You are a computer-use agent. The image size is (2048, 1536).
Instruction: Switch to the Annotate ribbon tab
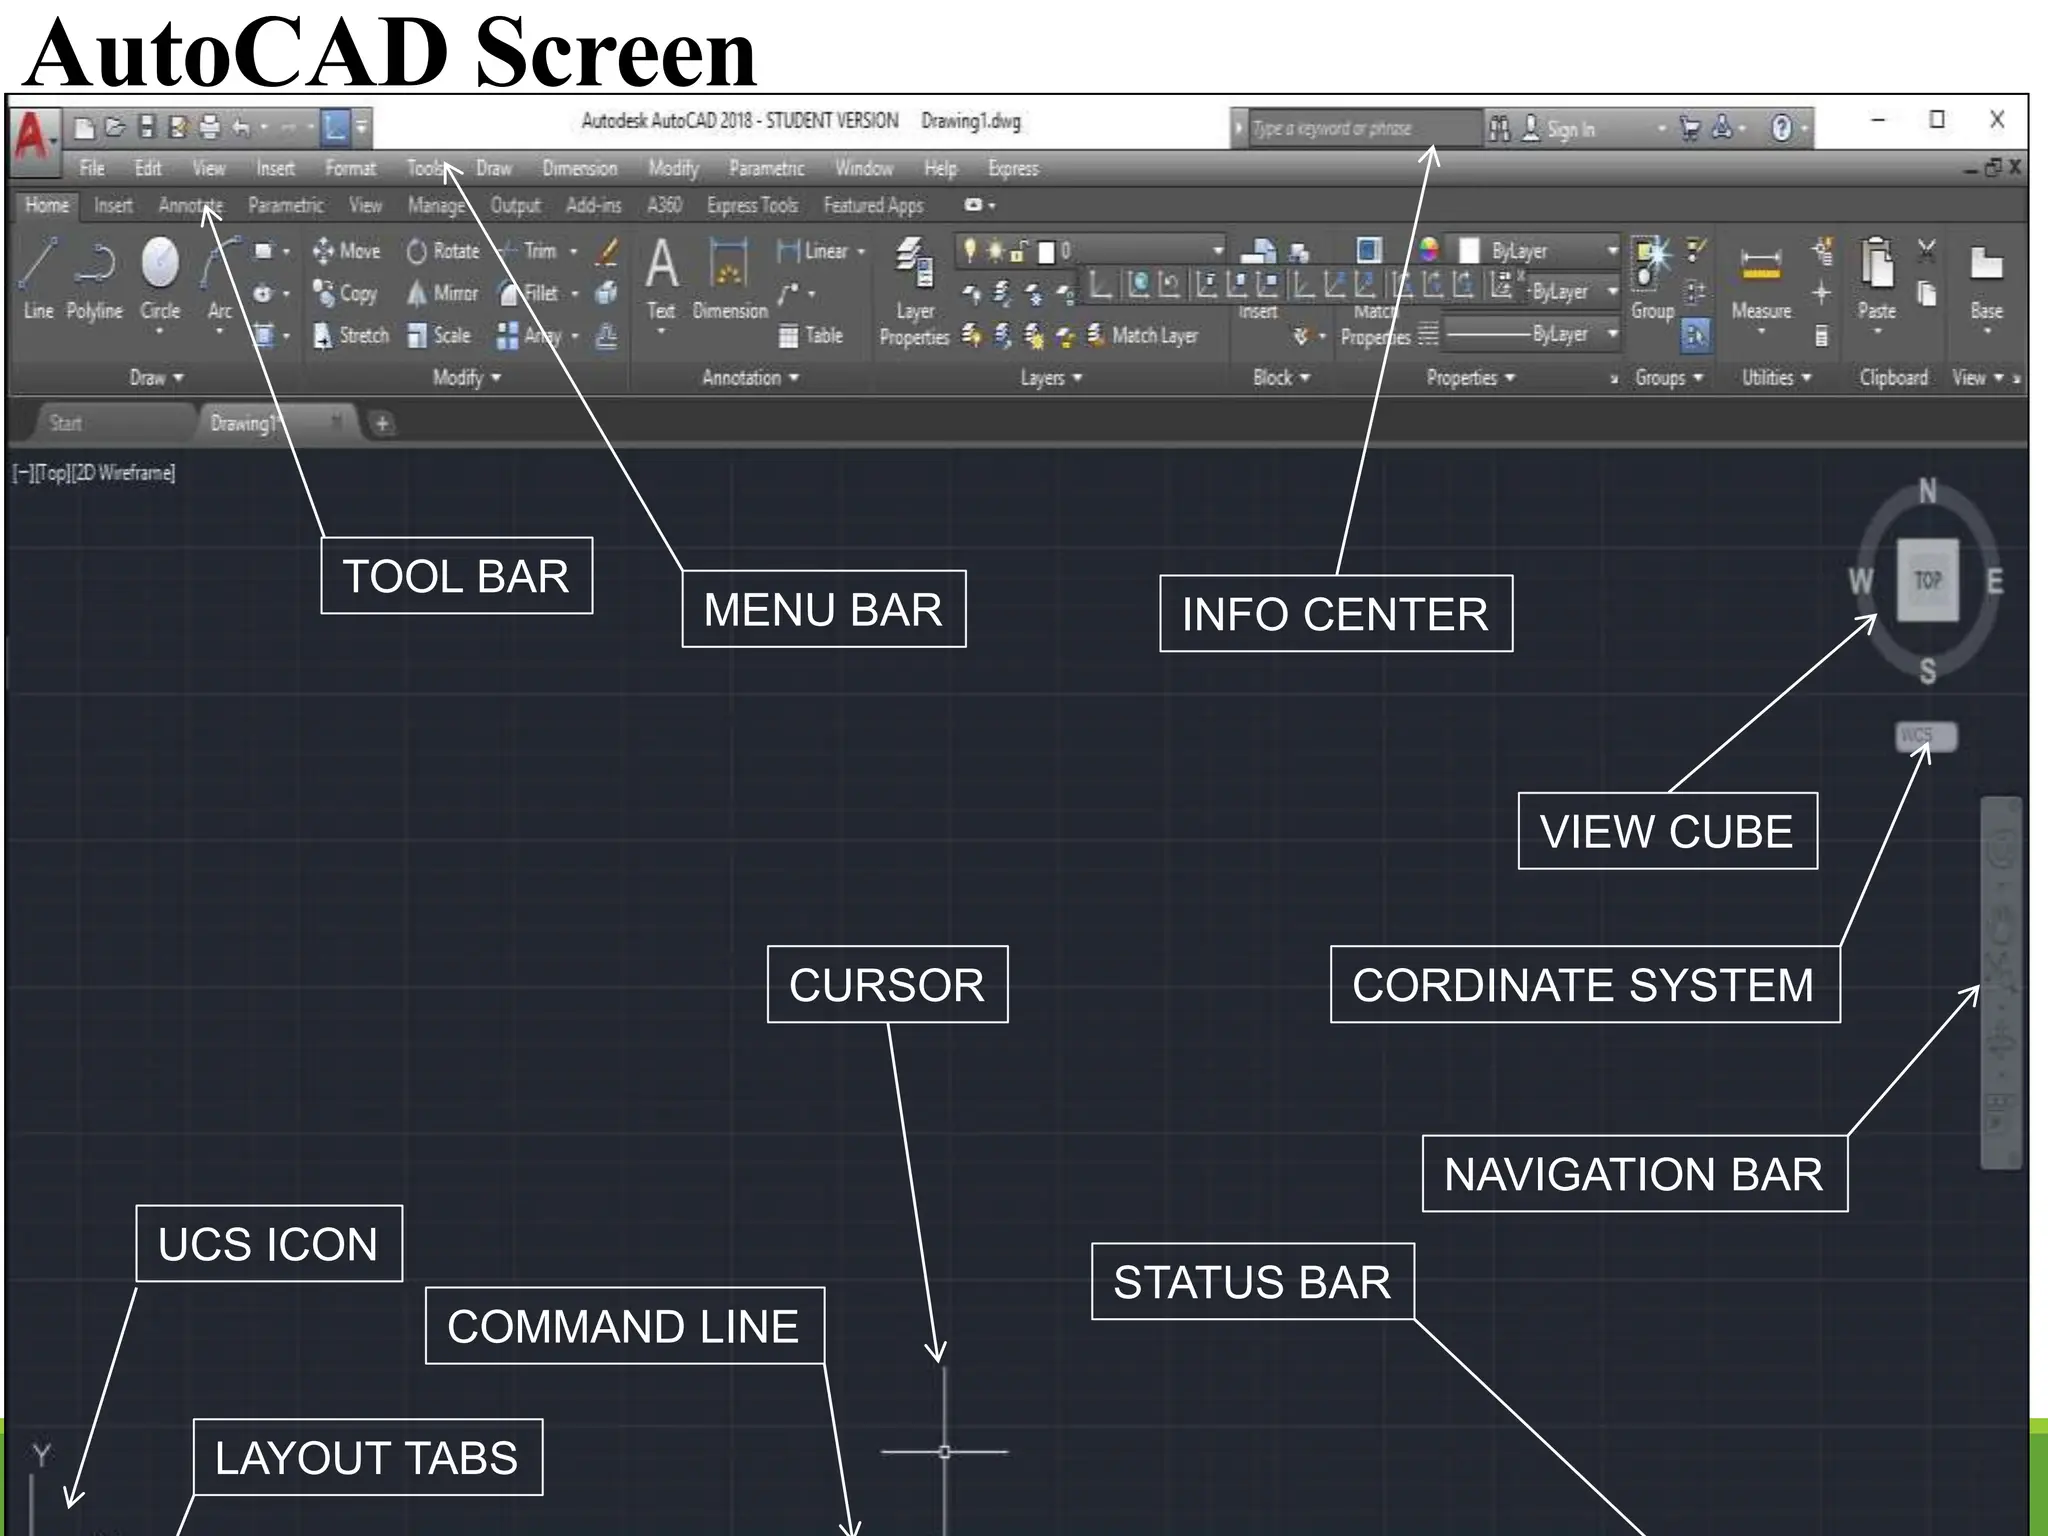[x=190, y=206]
